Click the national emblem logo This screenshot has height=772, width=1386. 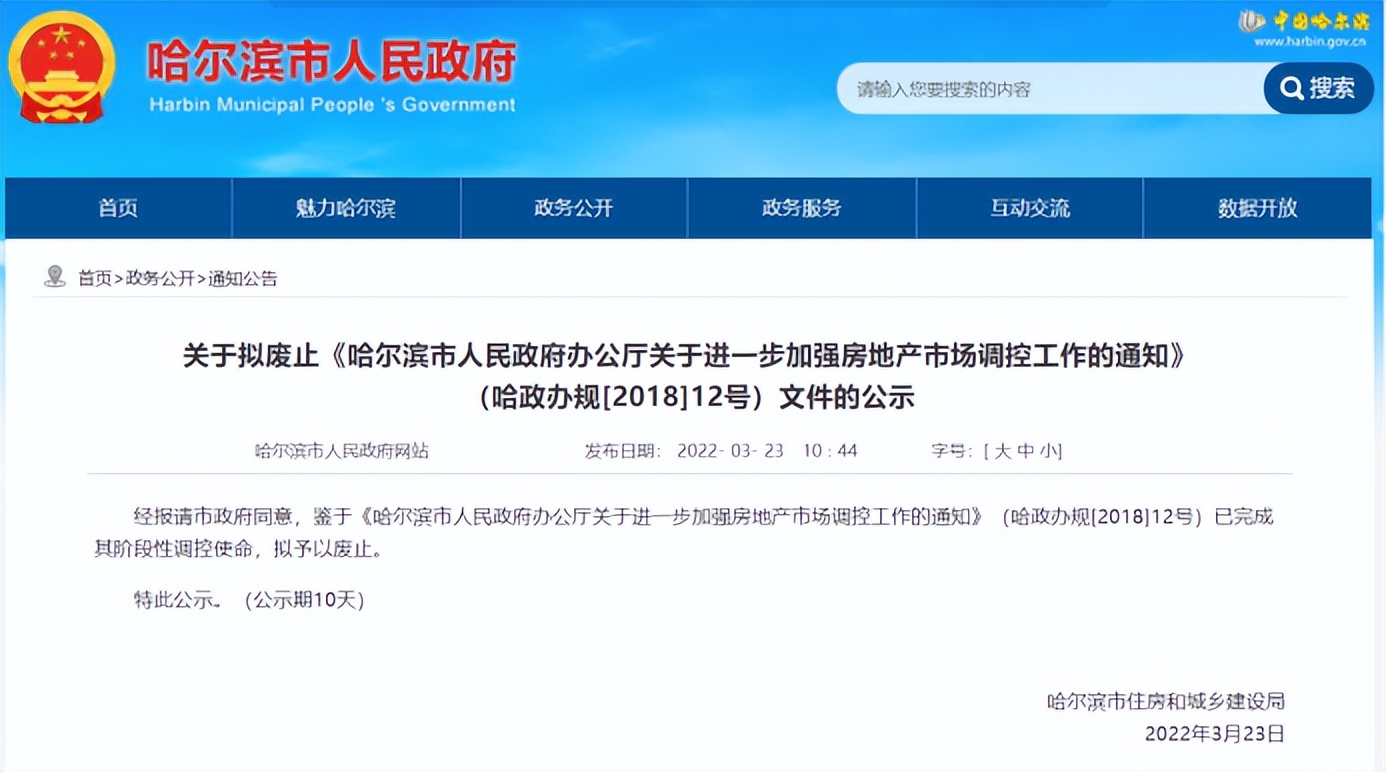pos(62,67)
